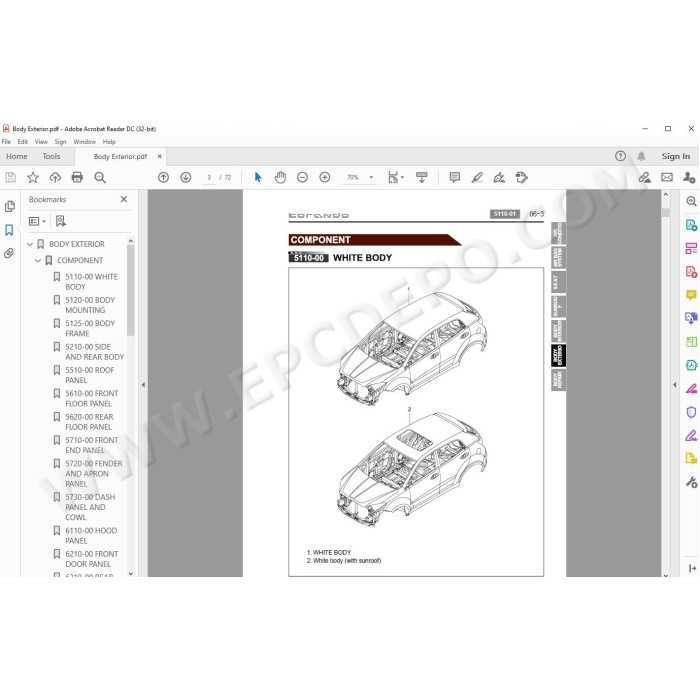
Task: Open the zoom level dropdown
Action: point(371,178)
